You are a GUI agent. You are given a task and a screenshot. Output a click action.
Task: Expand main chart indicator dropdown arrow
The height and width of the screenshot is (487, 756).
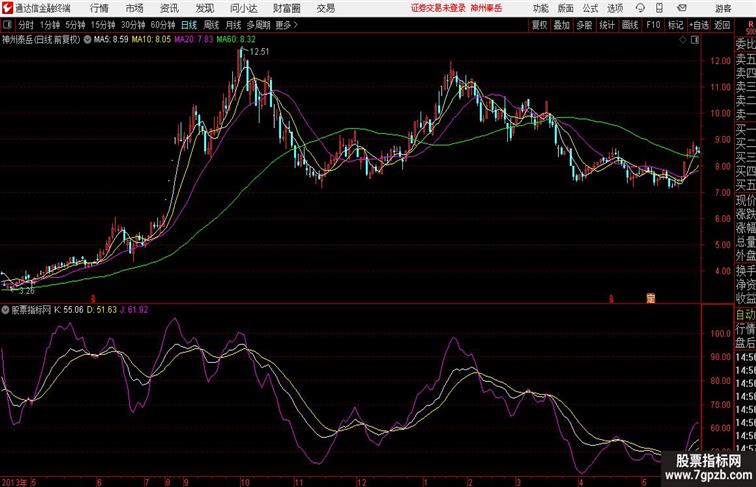(x=87, y=40)
